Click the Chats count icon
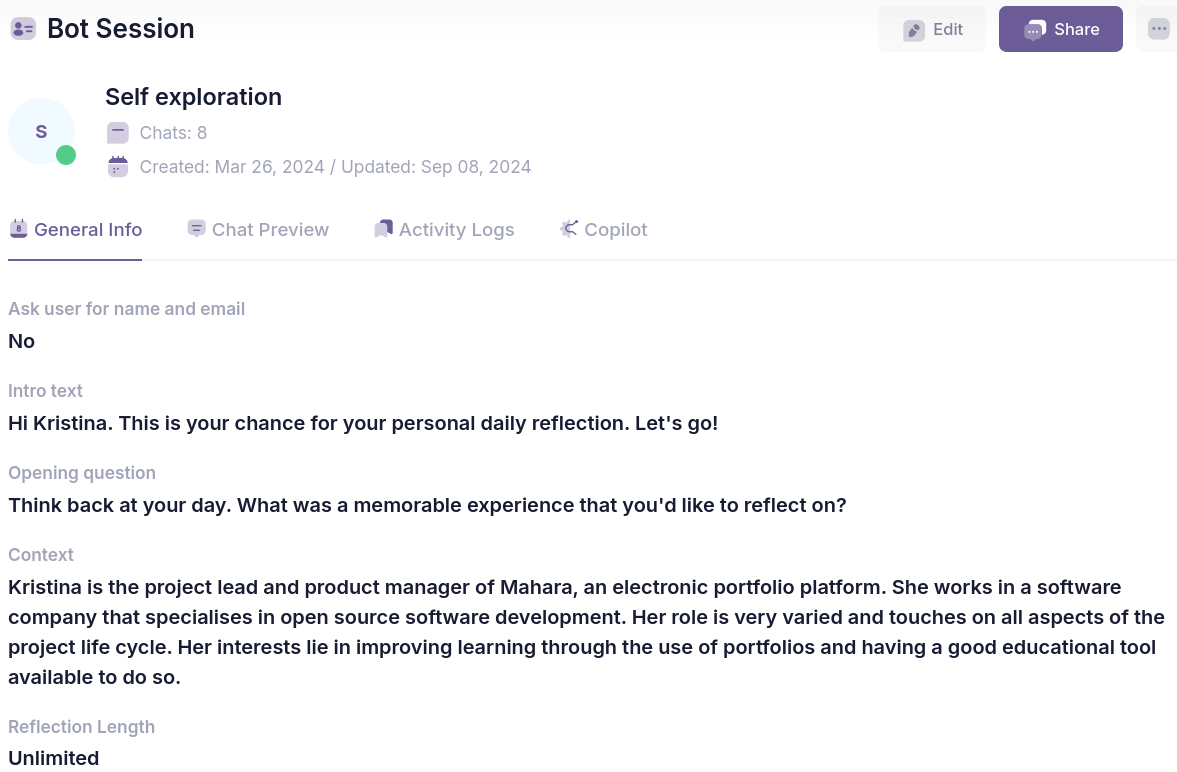Image resolution: width=1177 pixels, height=772 pixels. point(118,133)
